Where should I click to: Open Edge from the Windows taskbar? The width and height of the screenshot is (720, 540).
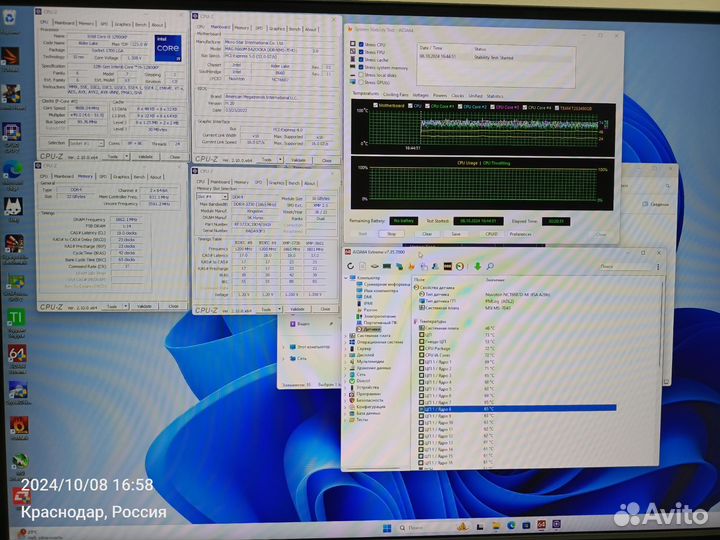click(511, 525)
